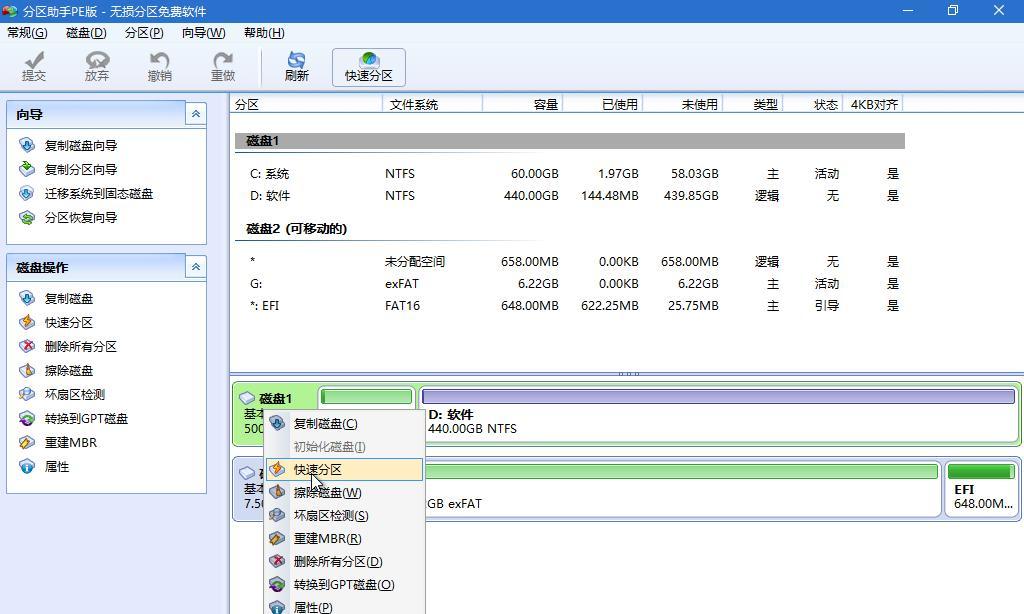This screenshot has height=614, width=1024.
Task: Choose 坏扇区检测(S) in the context menu
Action: (x=345, y=516)
